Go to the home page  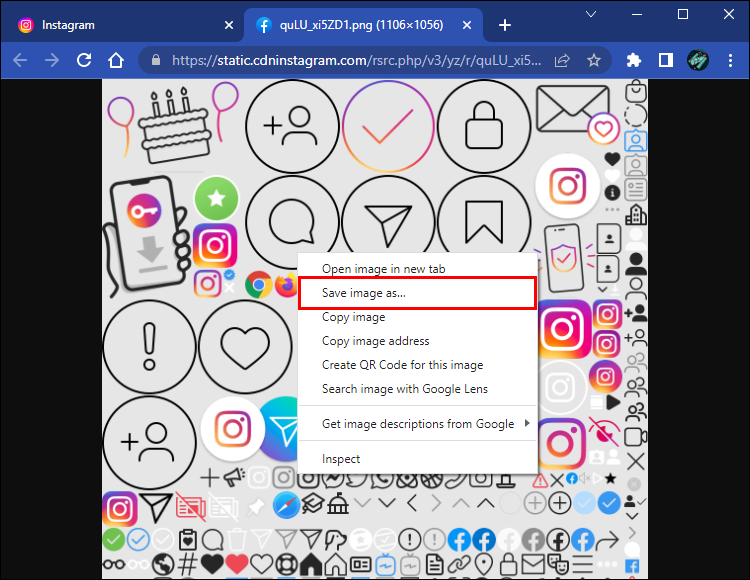tap(116, 60)
